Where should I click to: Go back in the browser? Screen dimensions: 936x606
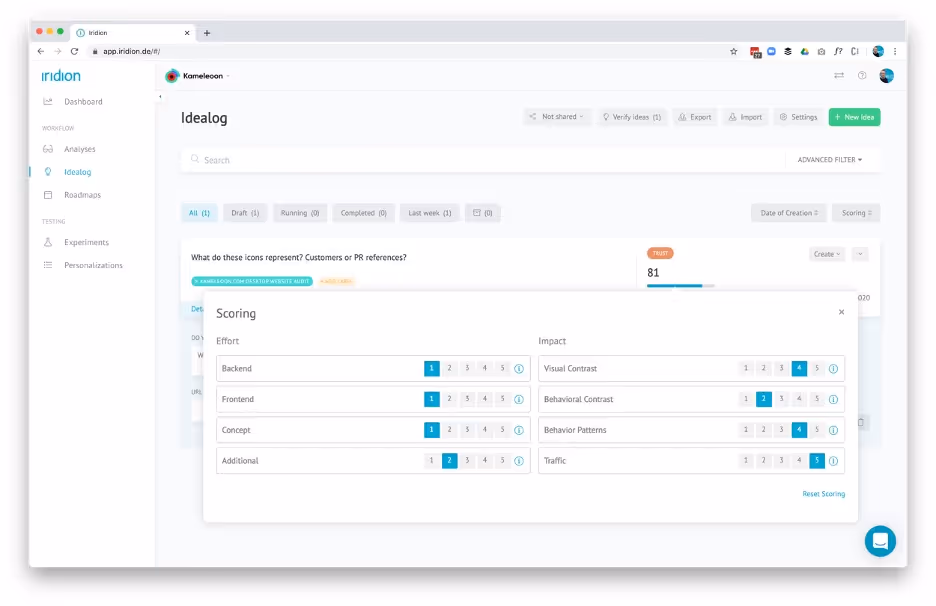click(x=41, y=51)
